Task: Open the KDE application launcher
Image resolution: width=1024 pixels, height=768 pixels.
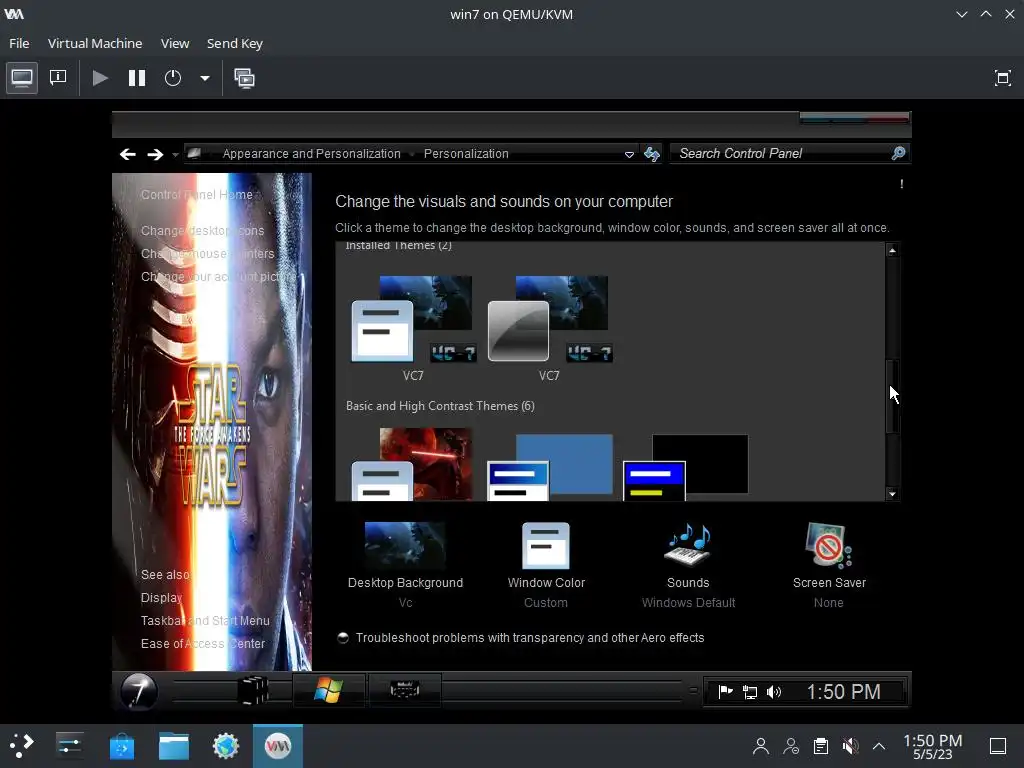Action: (22, 746)
